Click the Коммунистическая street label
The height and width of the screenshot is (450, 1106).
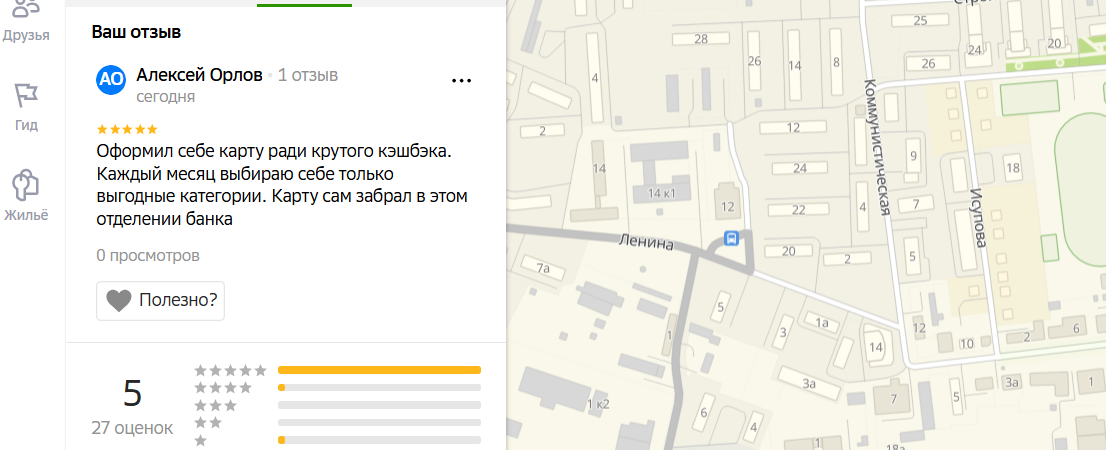[879, 146]
